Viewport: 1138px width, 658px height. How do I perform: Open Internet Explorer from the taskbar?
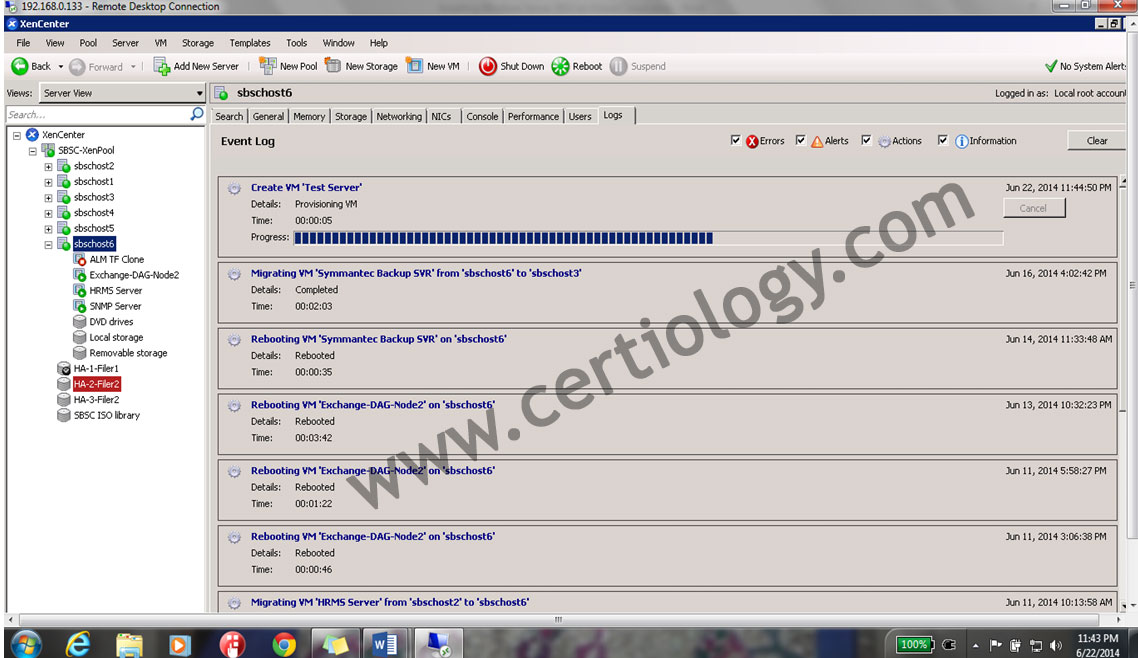tap(78, 644)
